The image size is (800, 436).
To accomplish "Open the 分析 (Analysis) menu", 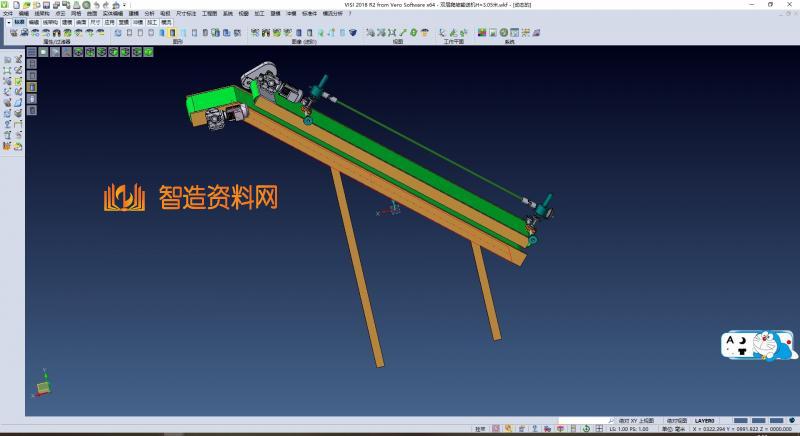I will (x=149, y=13).
